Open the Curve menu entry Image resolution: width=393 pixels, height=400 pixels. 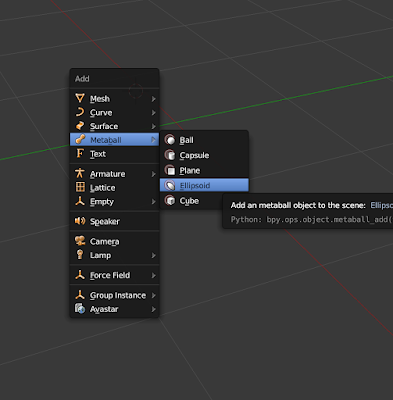point(114,112)
